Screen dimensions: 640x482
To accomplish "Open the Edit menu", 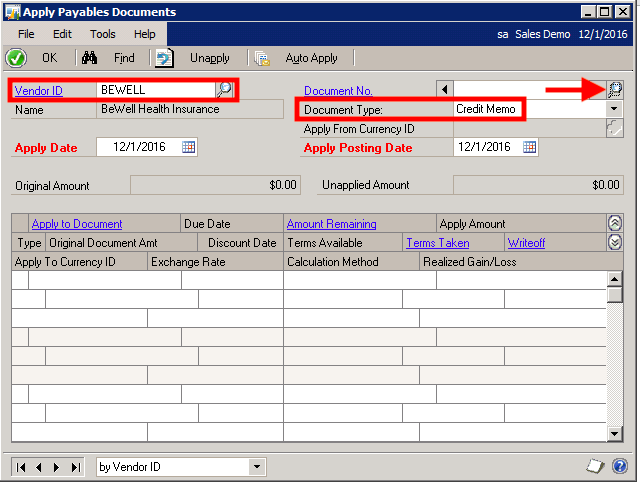I will (x=62, y=34).
